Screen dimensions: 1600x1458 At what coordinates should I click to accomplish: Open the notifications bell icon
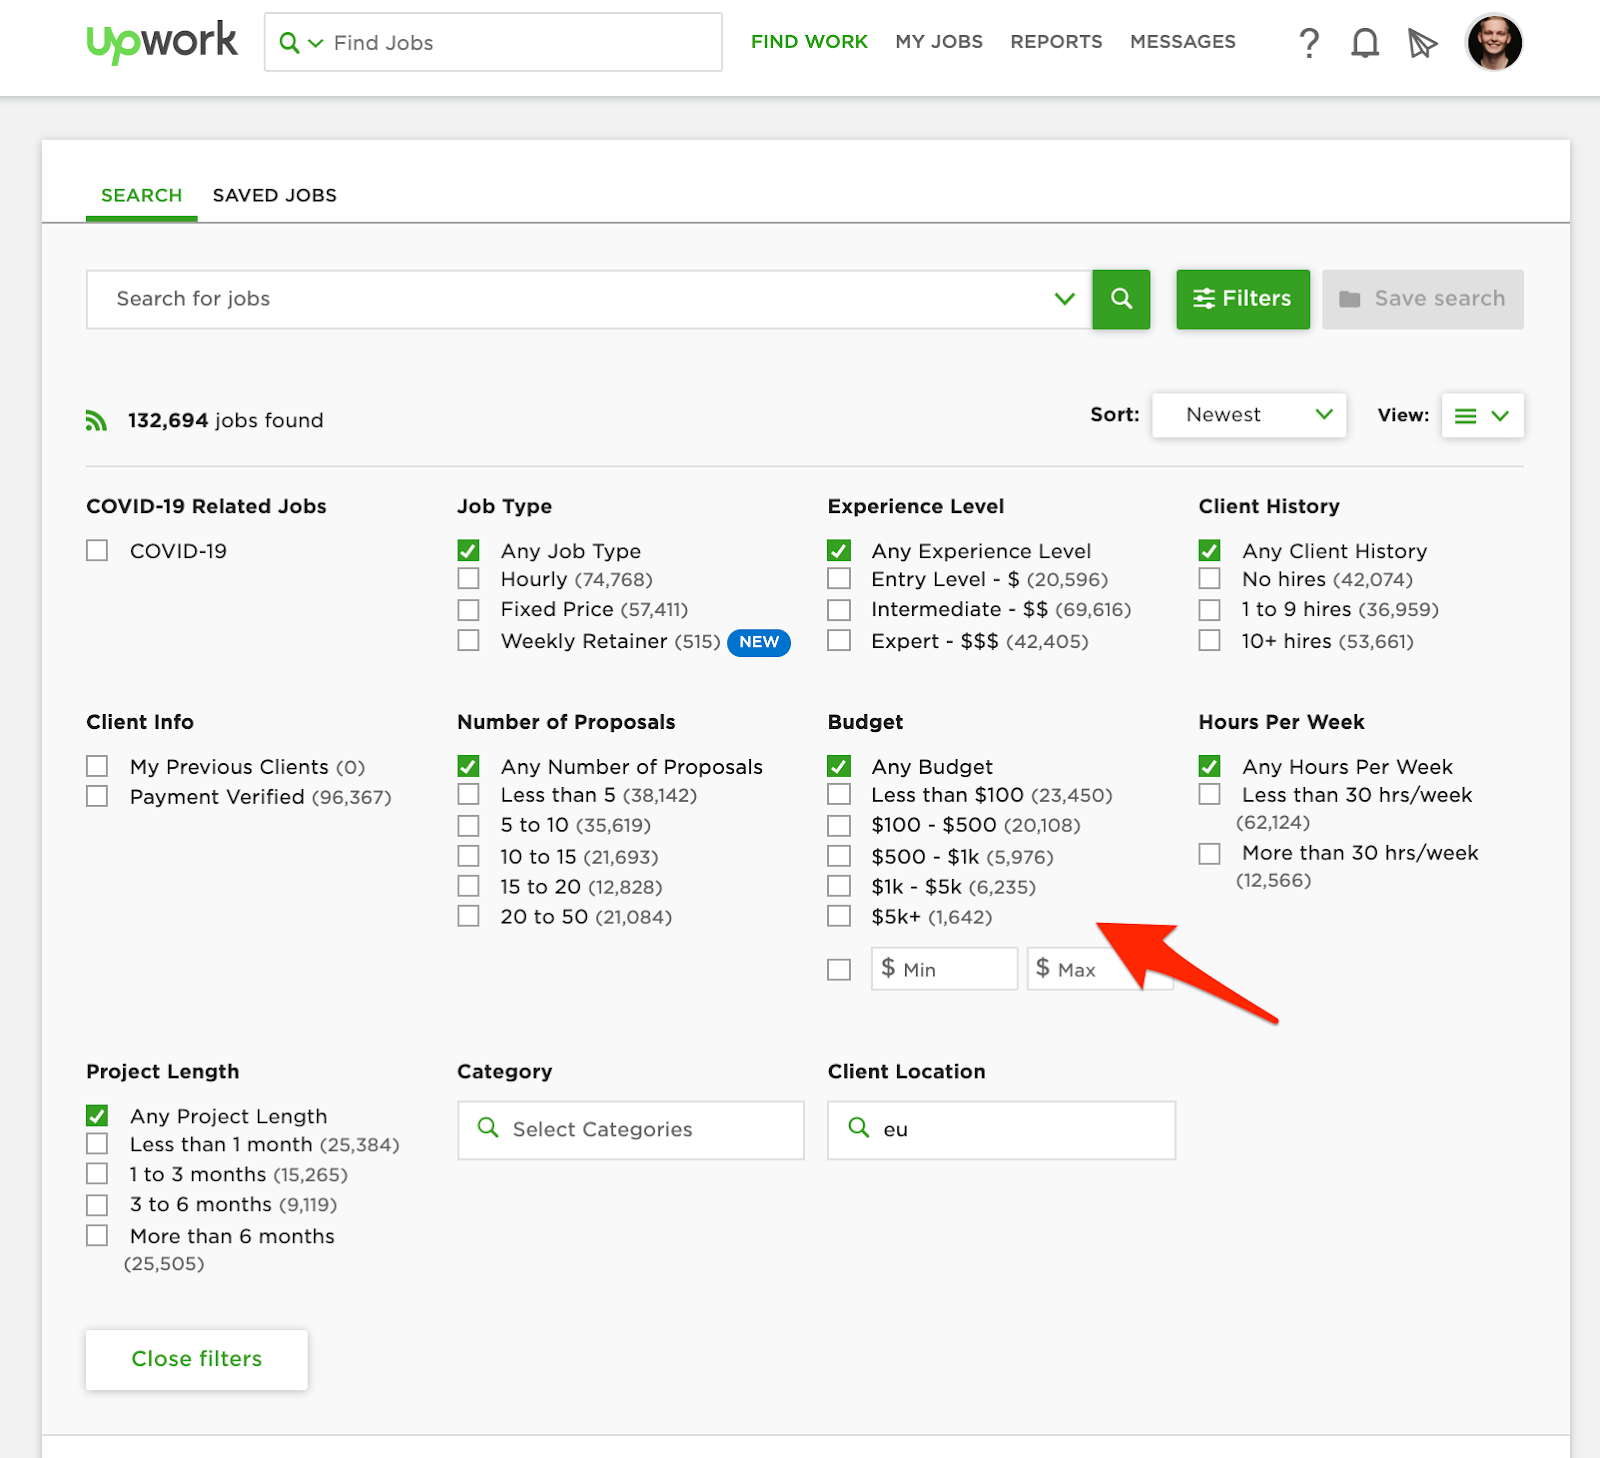click(1365, 43)
